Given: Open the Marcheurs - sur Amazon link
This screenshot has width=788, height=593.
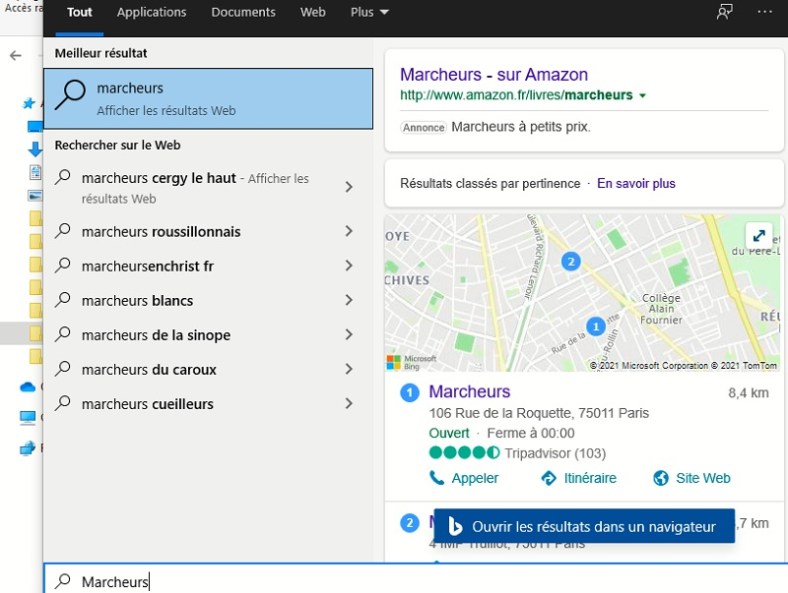Looking at the screenshot, I should [494, 75].
